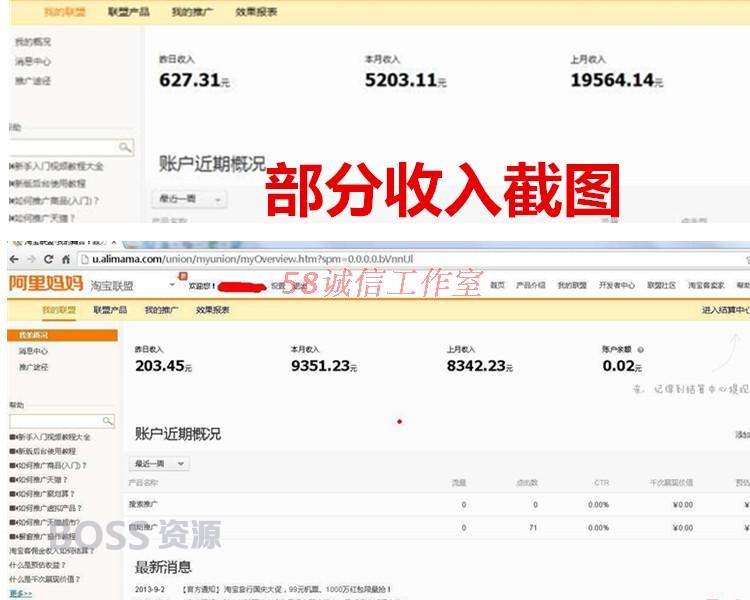Click the CTR column header
Screen dimensions: 750x600
601,483
